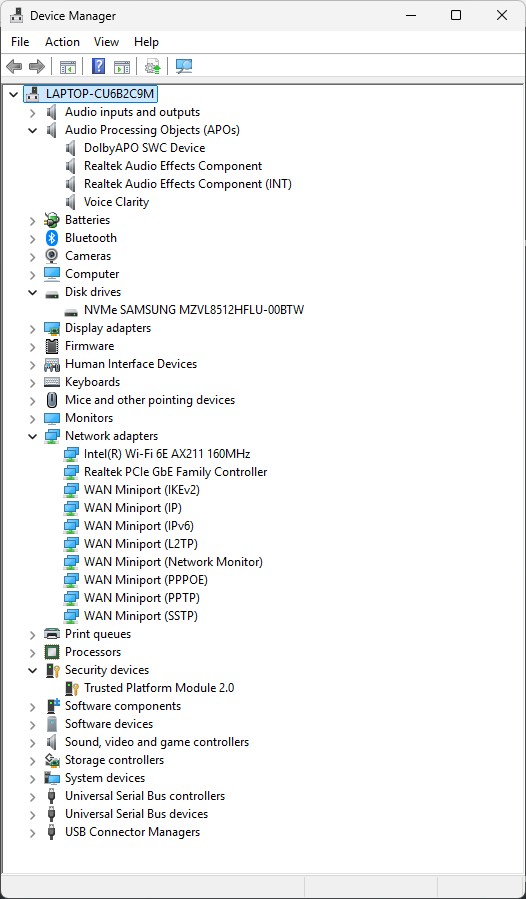Click the Print queues printer icon
Image resolution: width=526 pixels, height=899 pixels.
(52, 634)
